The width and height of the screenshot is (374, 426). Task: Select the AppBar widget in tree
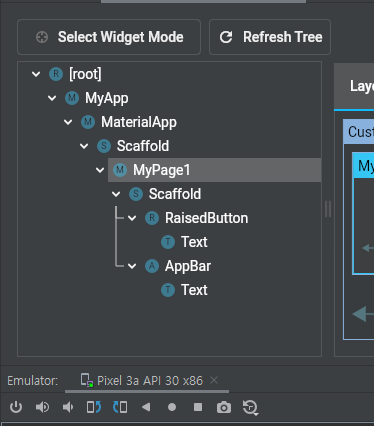click(188, 266)
